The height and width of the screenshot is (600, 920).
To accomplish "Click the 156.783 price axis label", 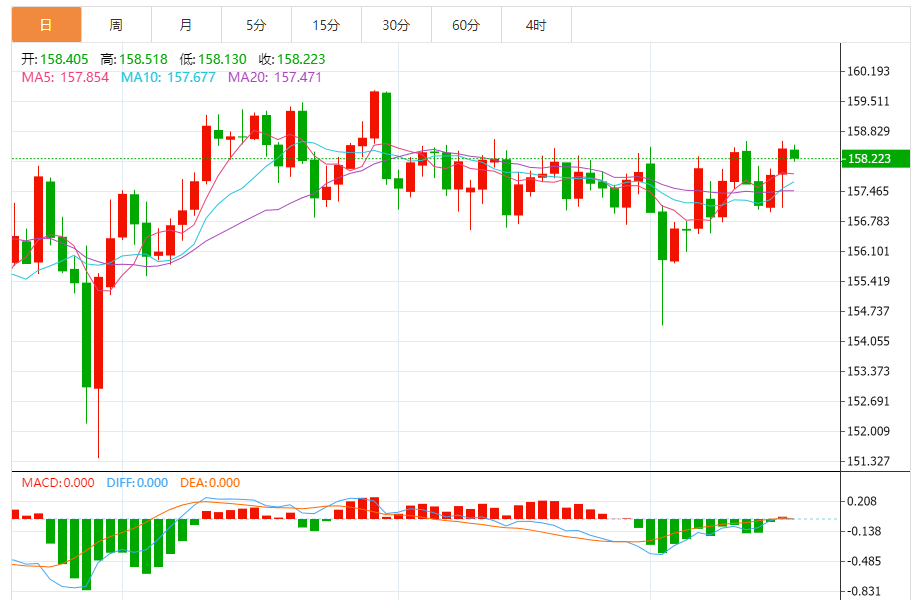I will [x=868, y=221].
